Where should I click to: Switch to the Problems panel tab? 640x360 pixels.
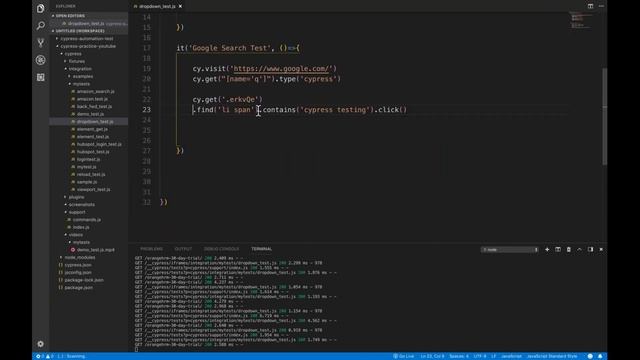151,249
